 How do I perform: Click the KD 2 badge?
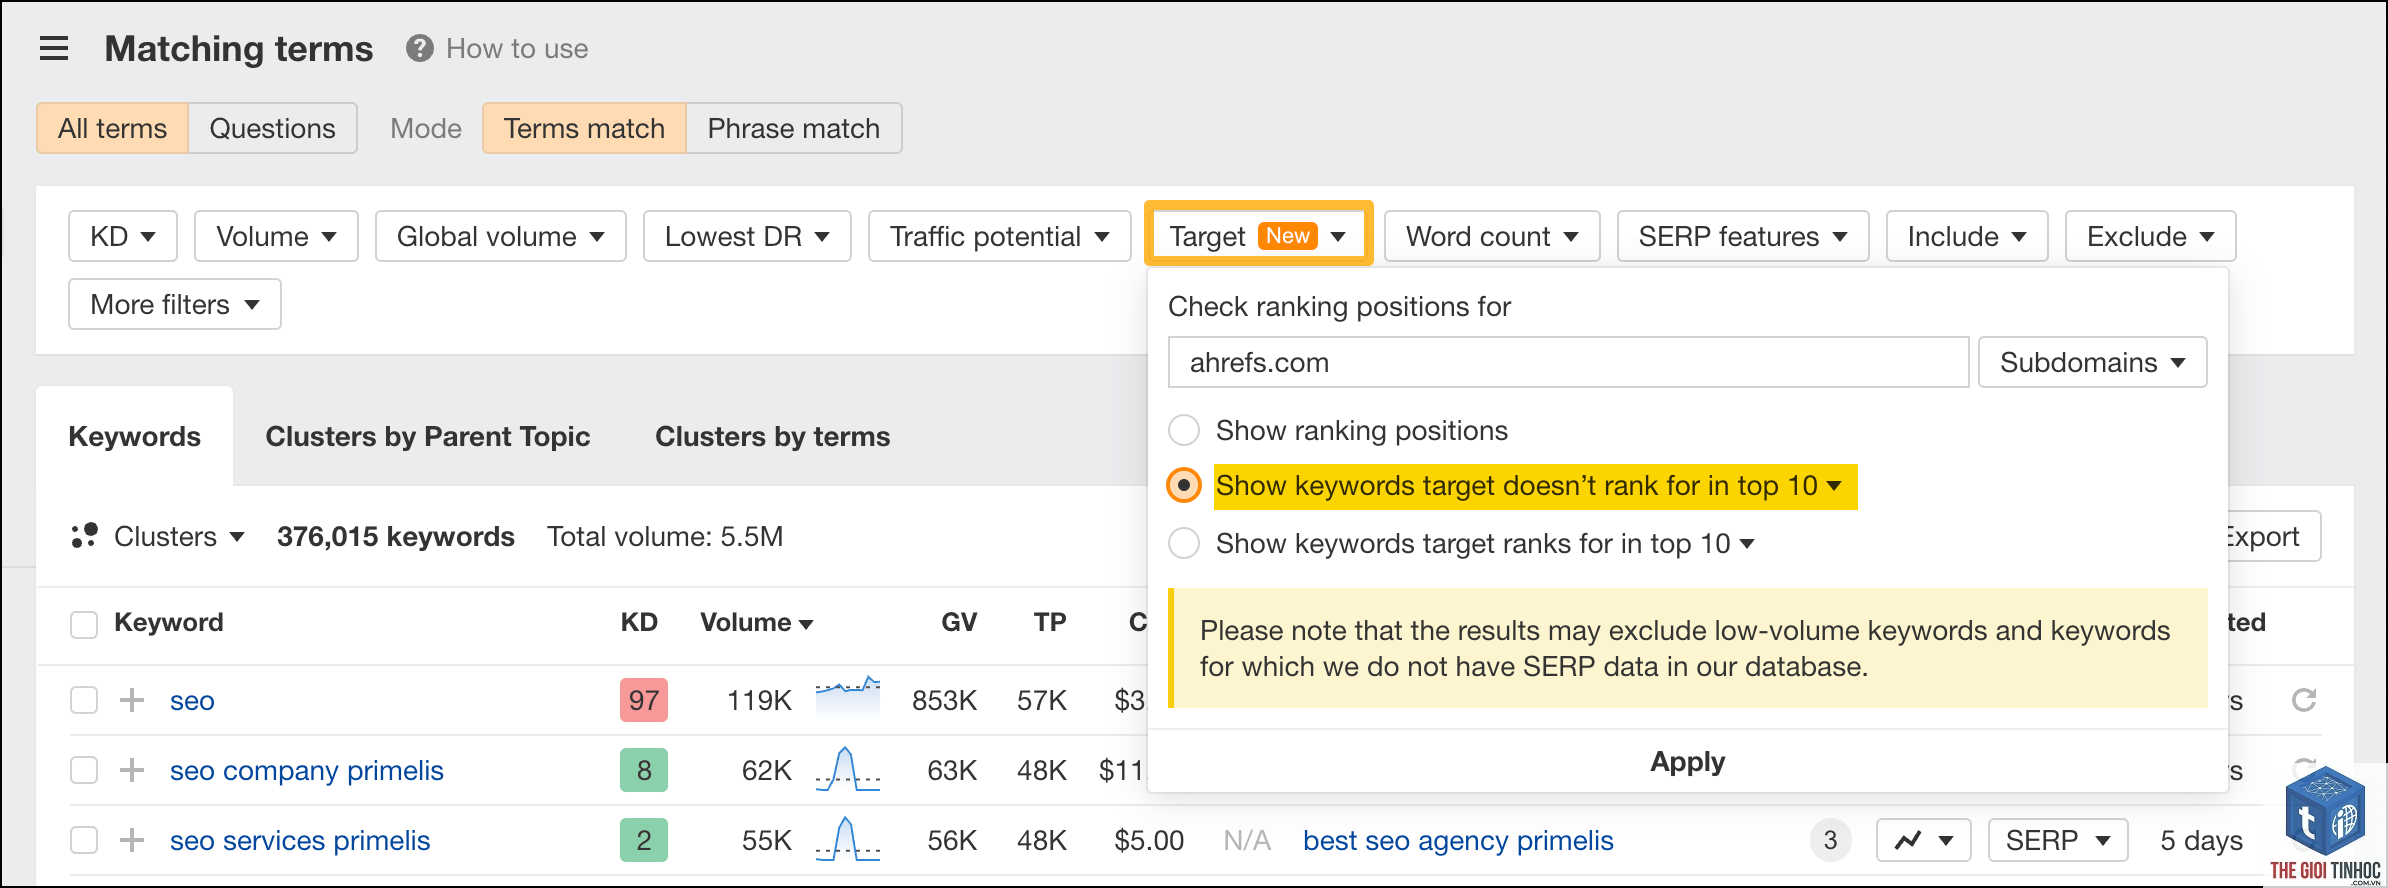tap(644, 840)
